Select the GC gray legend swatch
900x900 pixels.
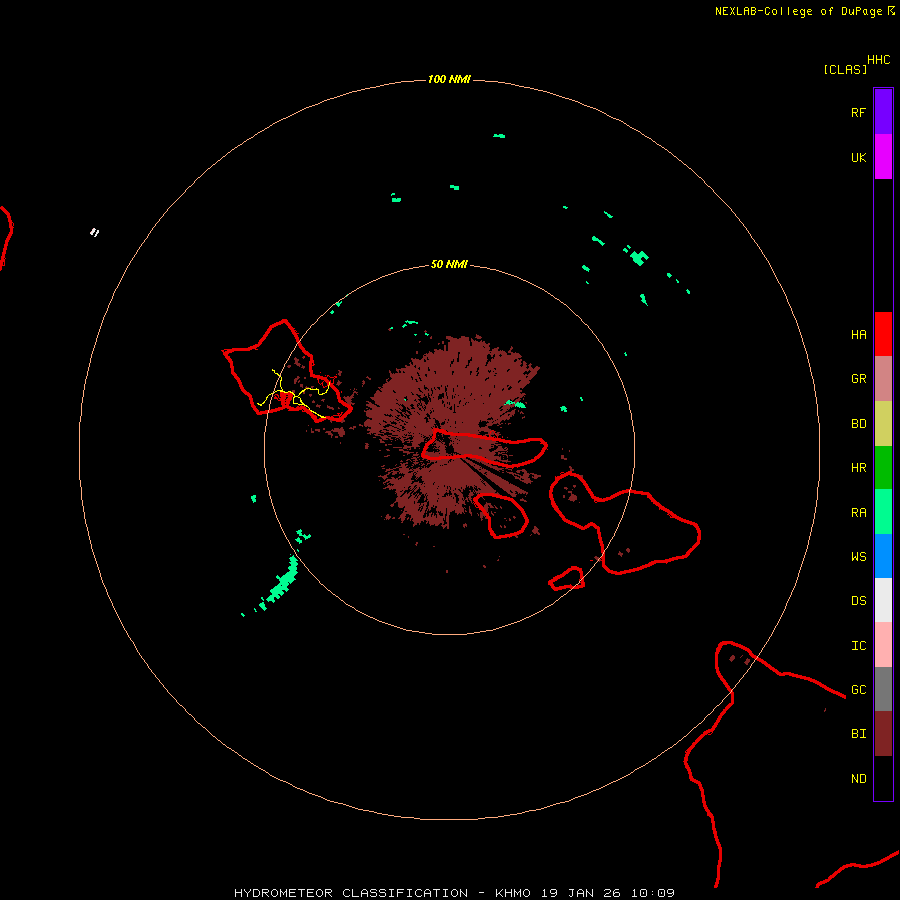pos(883,689)
